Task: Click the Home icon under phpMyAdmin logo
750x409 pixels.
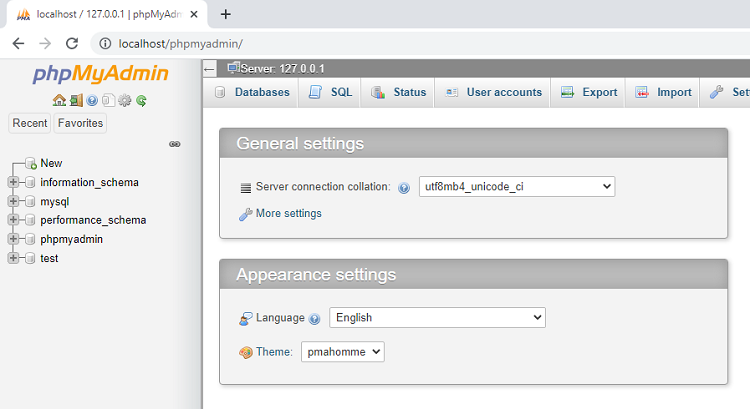Action: tap(59, 100)
